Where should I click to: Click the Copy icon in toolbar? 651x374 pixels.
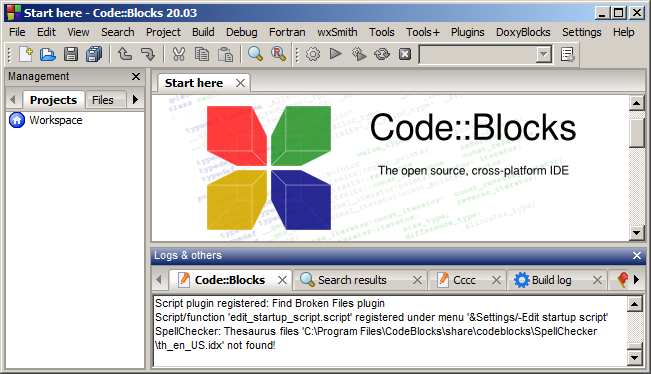pyautogui.click(x=202, y=54)
